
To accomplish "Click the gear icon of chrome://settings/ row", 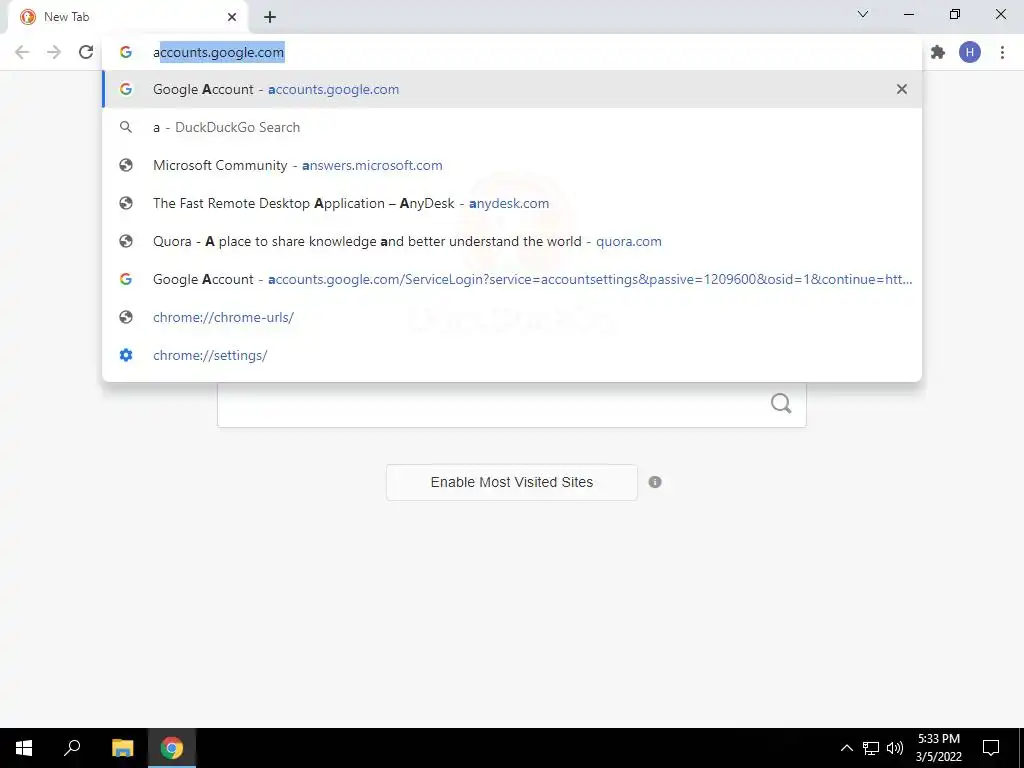I will [x=126, y=355].
